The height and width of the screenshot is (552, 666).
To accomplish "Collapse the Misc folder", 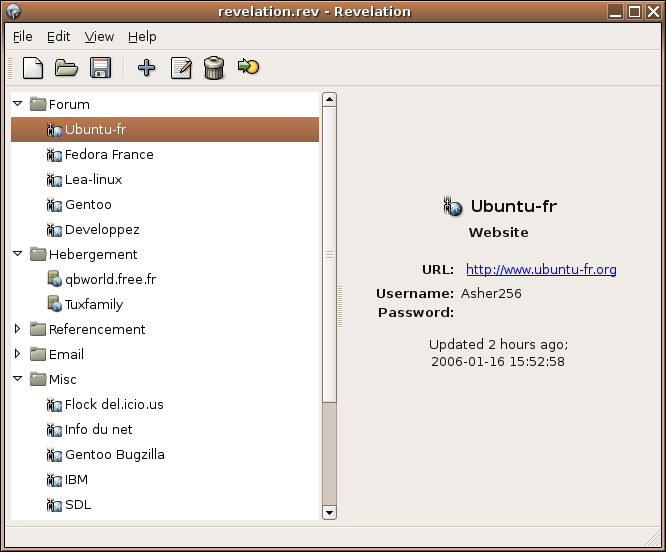I will (17, 378).
